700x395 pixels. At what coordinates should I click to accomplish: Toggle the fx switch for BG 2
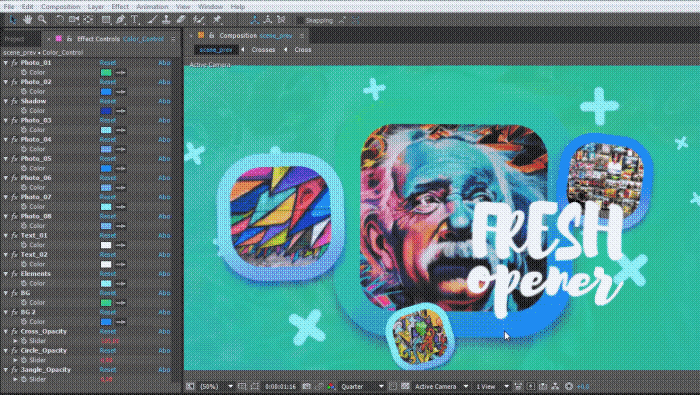tap(14, 312)
